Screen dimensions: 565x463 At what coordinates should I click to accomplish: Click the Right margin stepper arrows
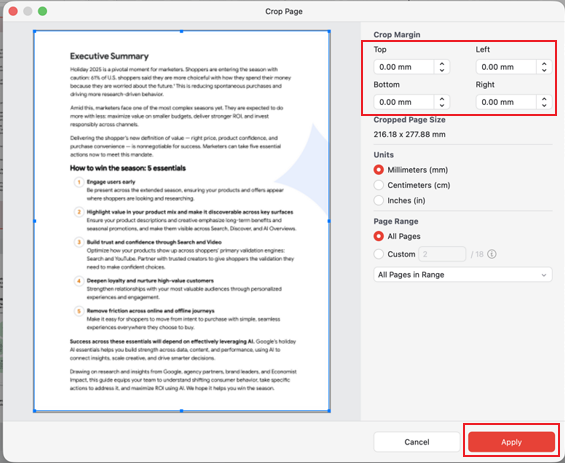coord(544,102)
